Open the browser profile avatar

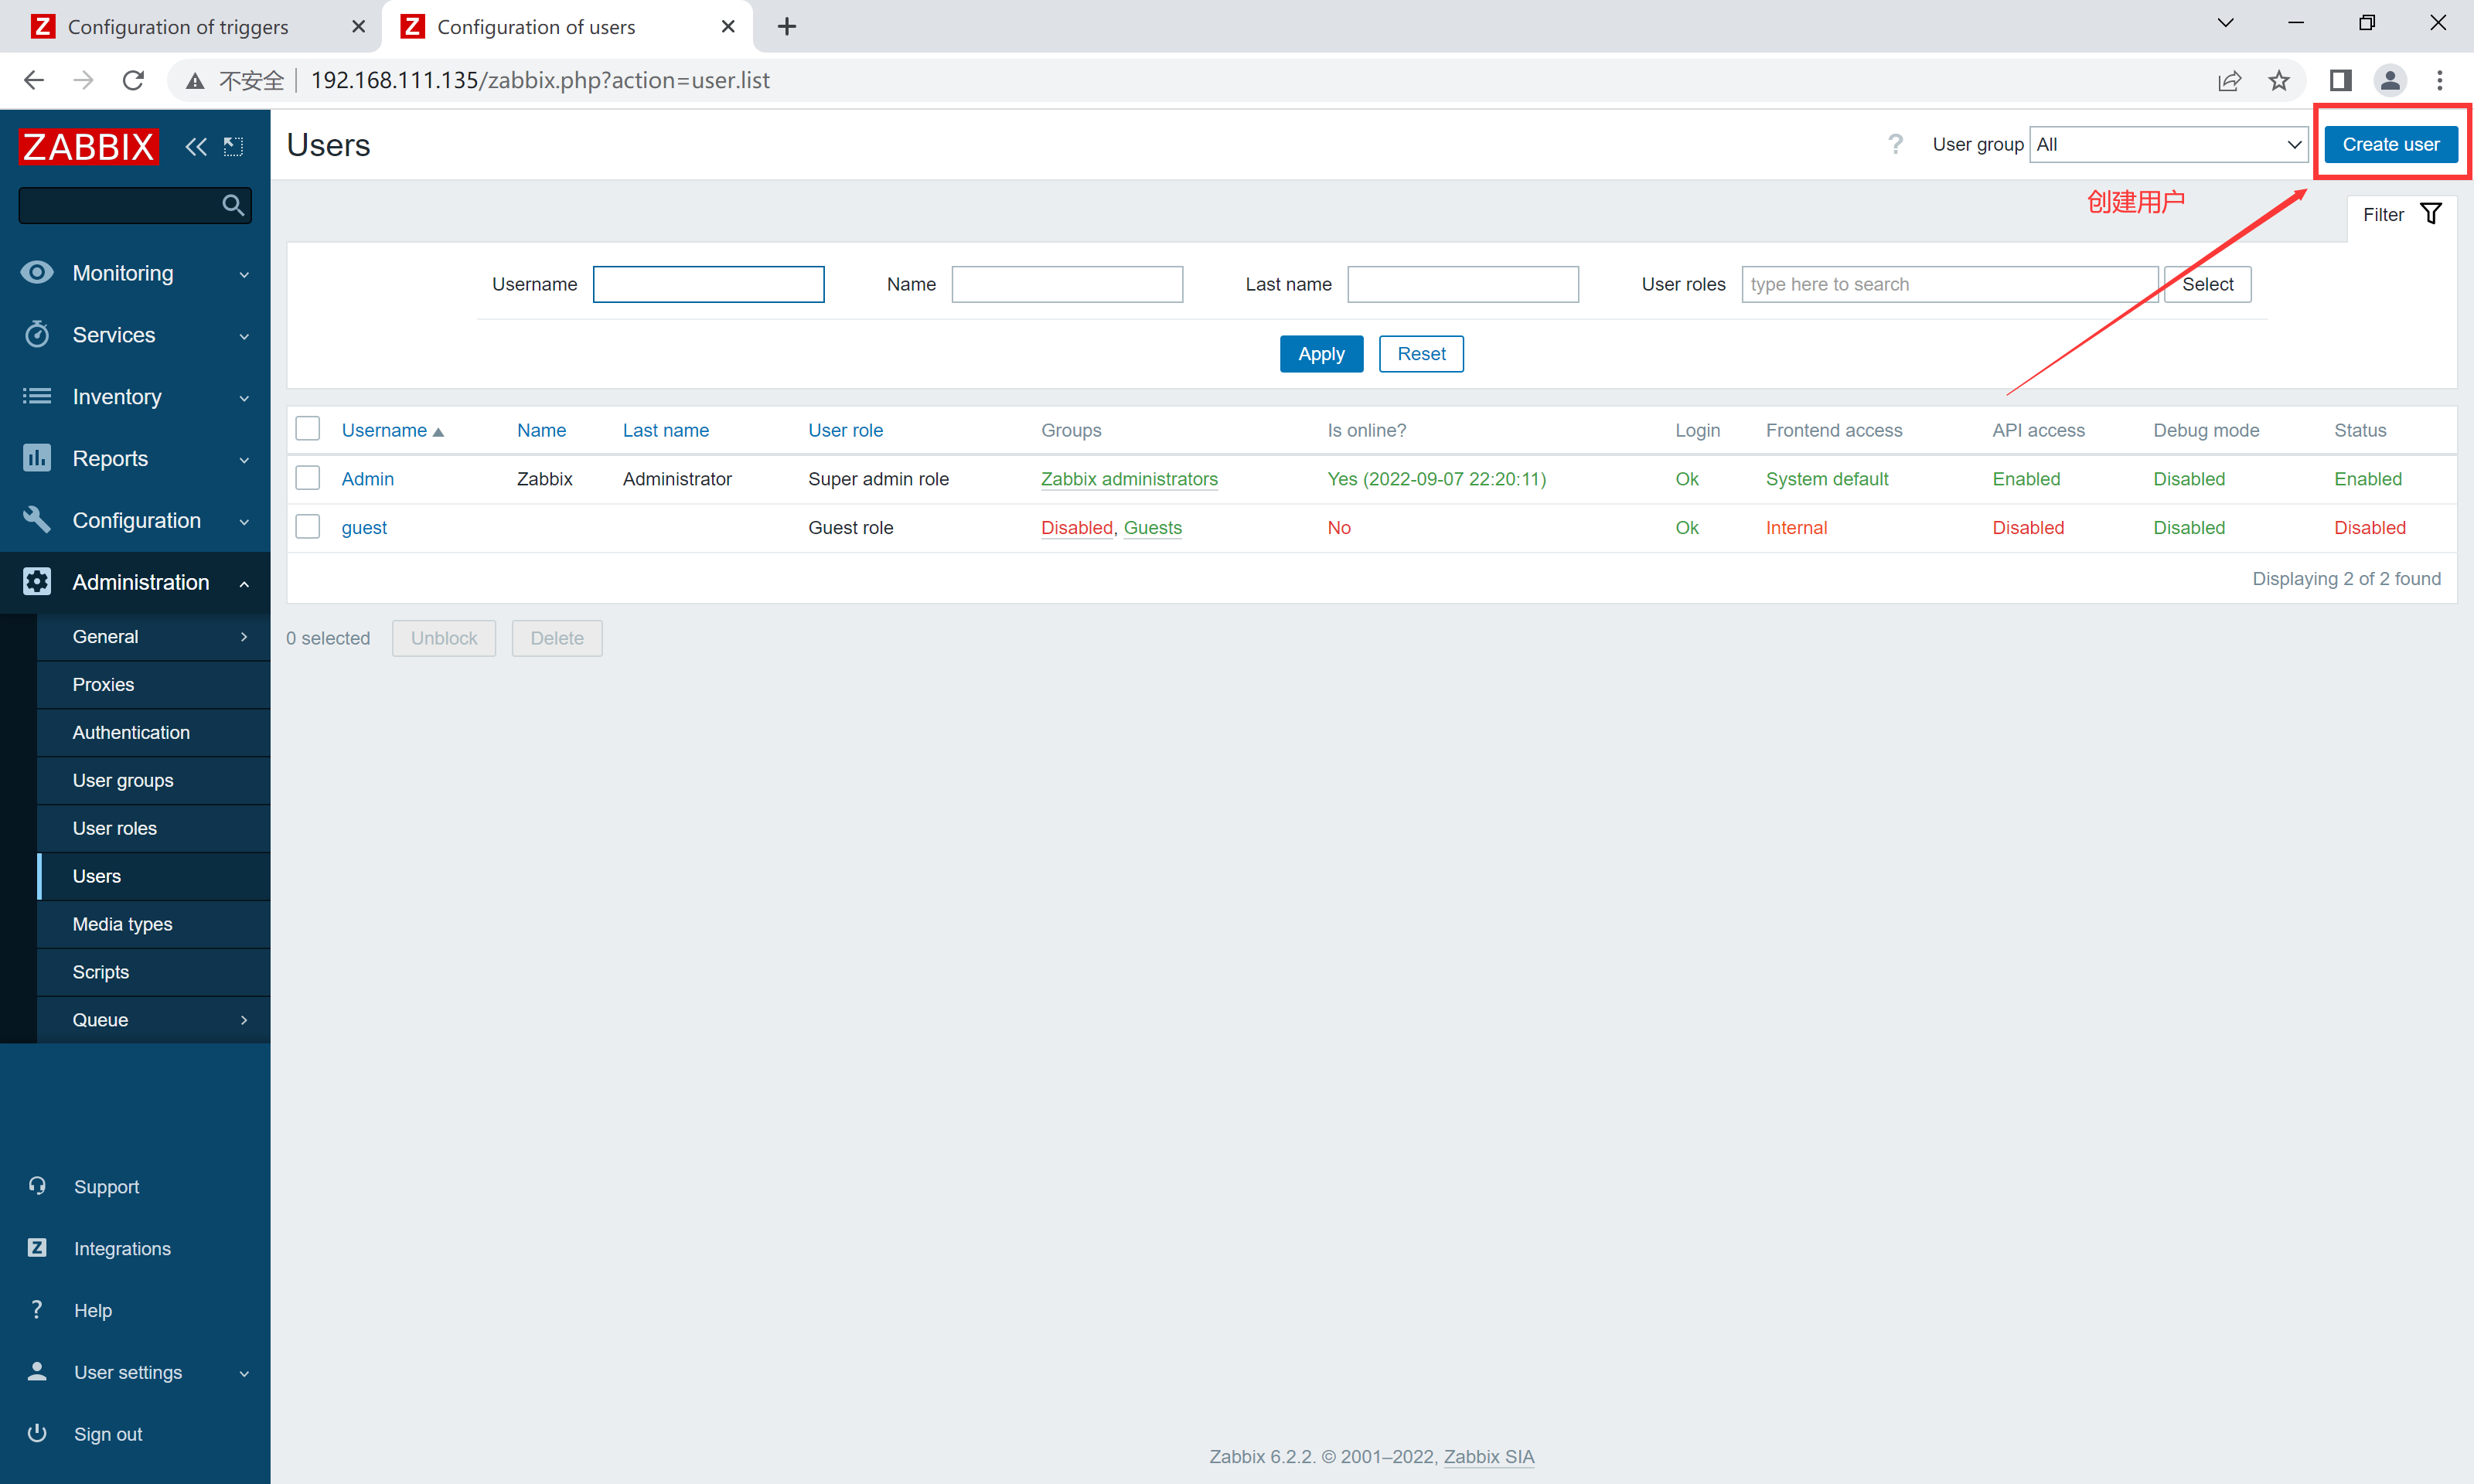(x=2390, y=80)
